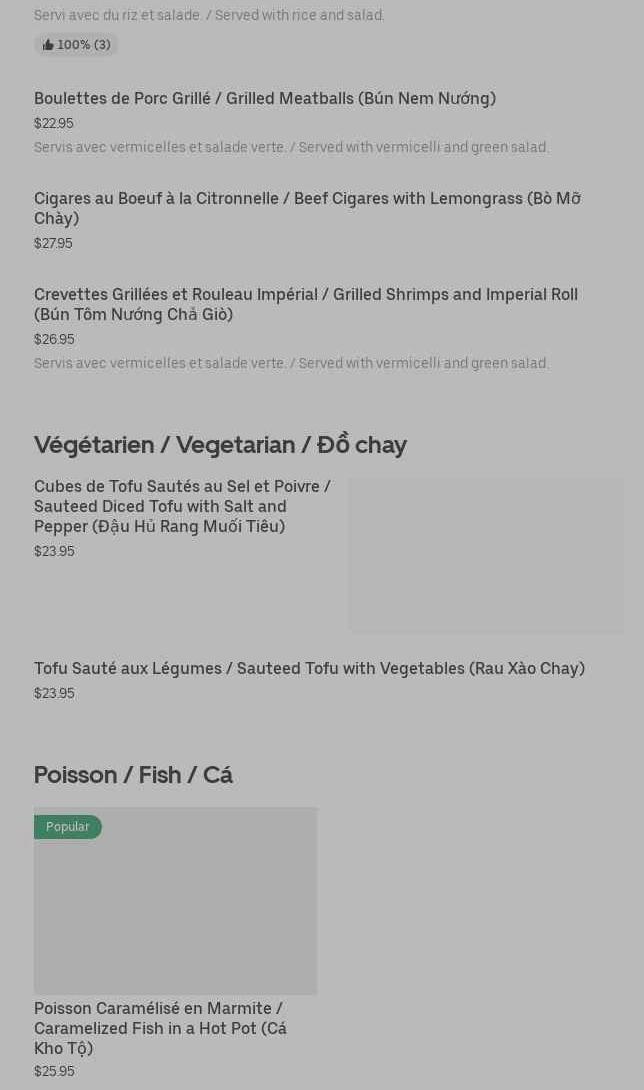Image resolution: width=644 pixels, height=1090 pixels.
Task: Click grilled meatballs vermicelli description text
Action: 291,147
